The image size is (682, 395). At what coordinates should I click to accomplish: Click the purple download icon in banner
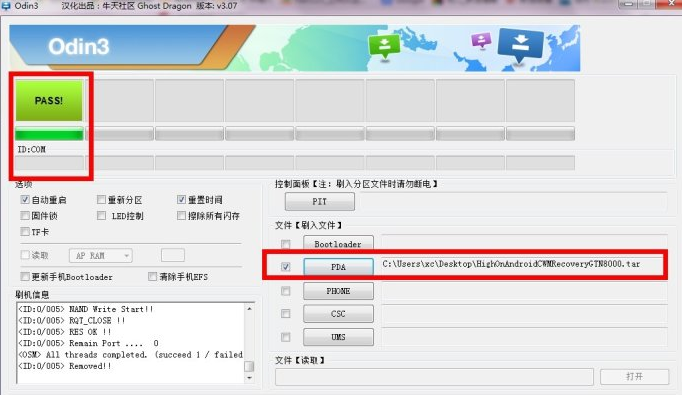481,41
